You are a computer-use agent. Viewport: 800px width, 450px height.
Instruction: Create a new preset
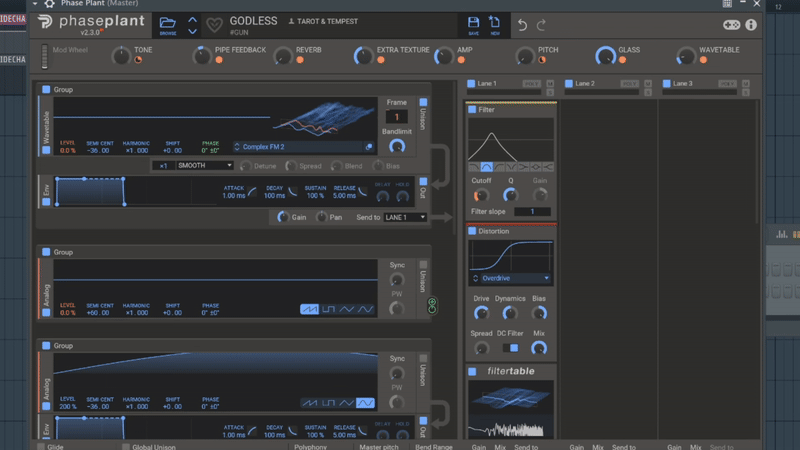pos(494,24)
